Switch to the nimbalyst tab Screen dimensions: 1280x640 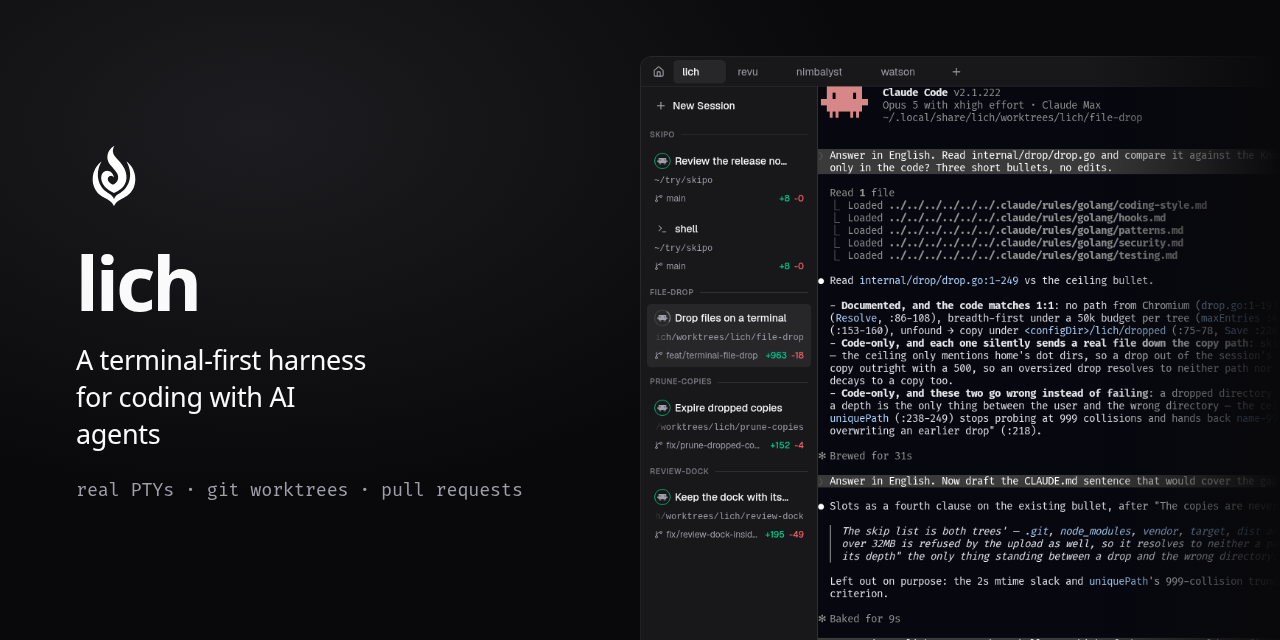point(819,72)
